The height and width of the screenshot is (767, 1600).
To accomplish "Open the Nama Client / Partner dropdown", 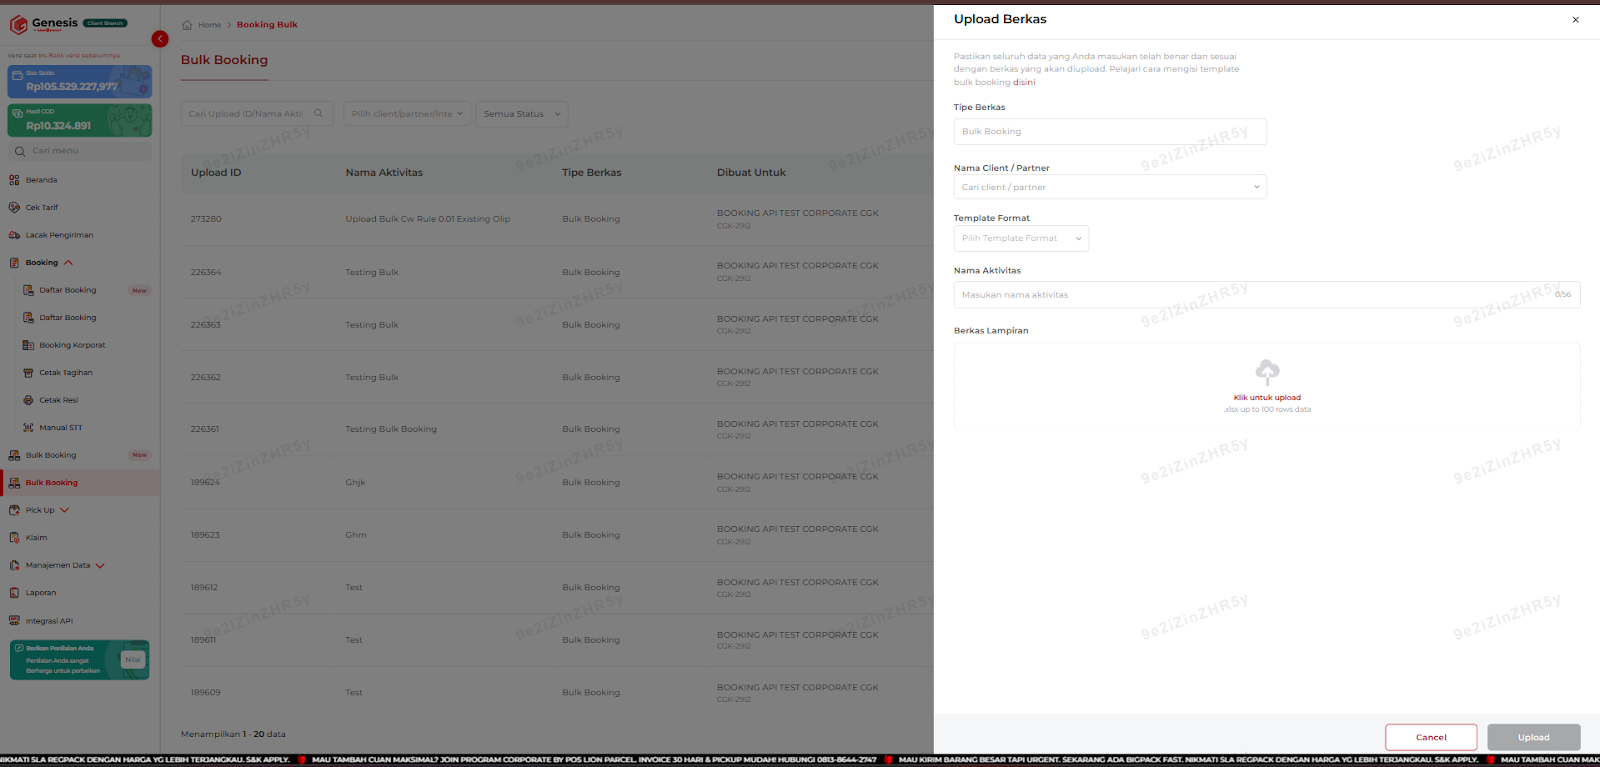I will coord(1109,187).
